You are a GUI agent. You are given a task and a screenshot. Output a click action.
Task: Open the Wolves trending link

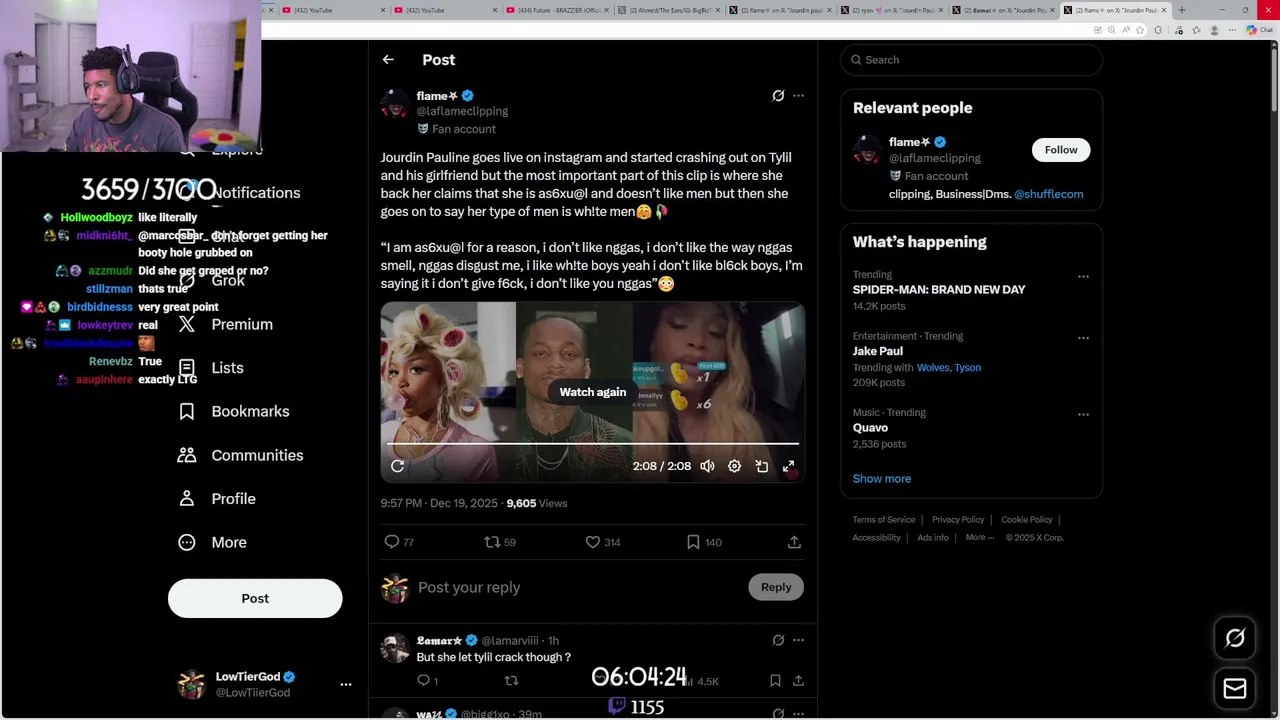933,368
